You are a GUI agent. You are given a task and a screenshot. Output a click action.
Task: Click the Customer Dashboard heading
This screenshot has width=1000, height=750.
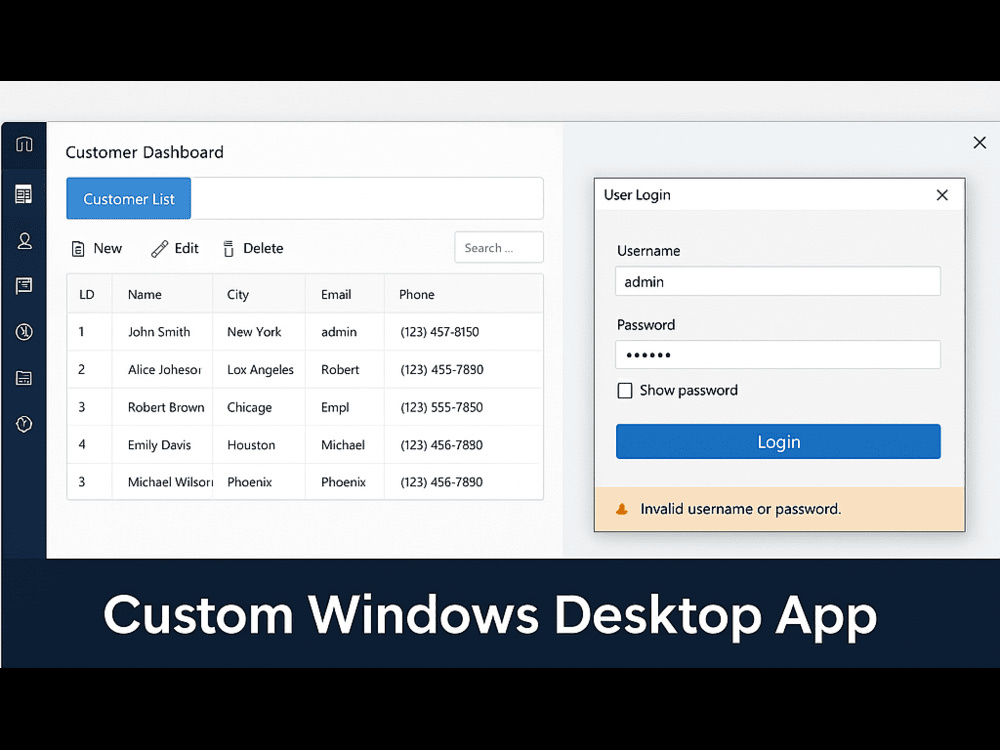tap(145, 152)
